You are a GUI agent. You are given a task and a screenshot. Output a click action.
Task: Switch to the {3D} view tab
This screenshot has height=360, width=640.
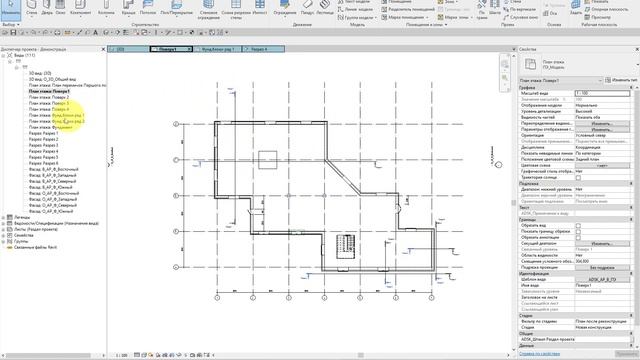[x=129, y=49]
